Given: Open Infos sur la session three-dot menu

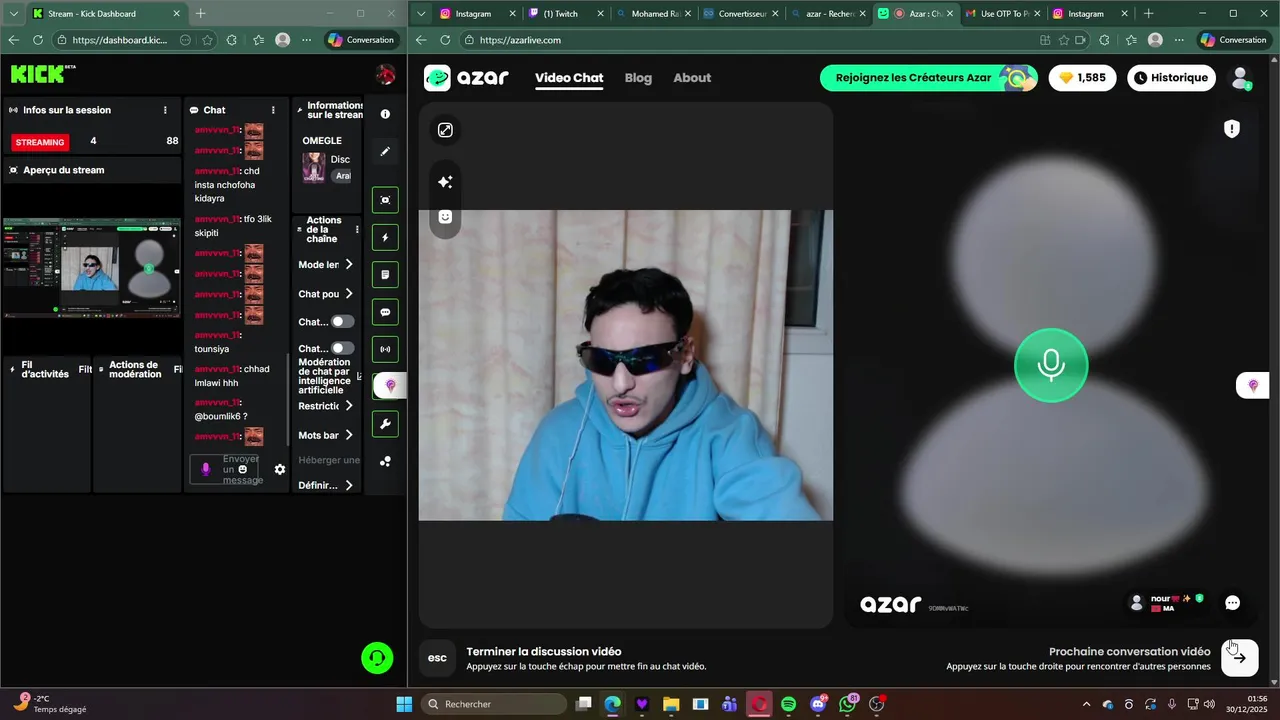Looking at the screenshot, I should 166,110.
